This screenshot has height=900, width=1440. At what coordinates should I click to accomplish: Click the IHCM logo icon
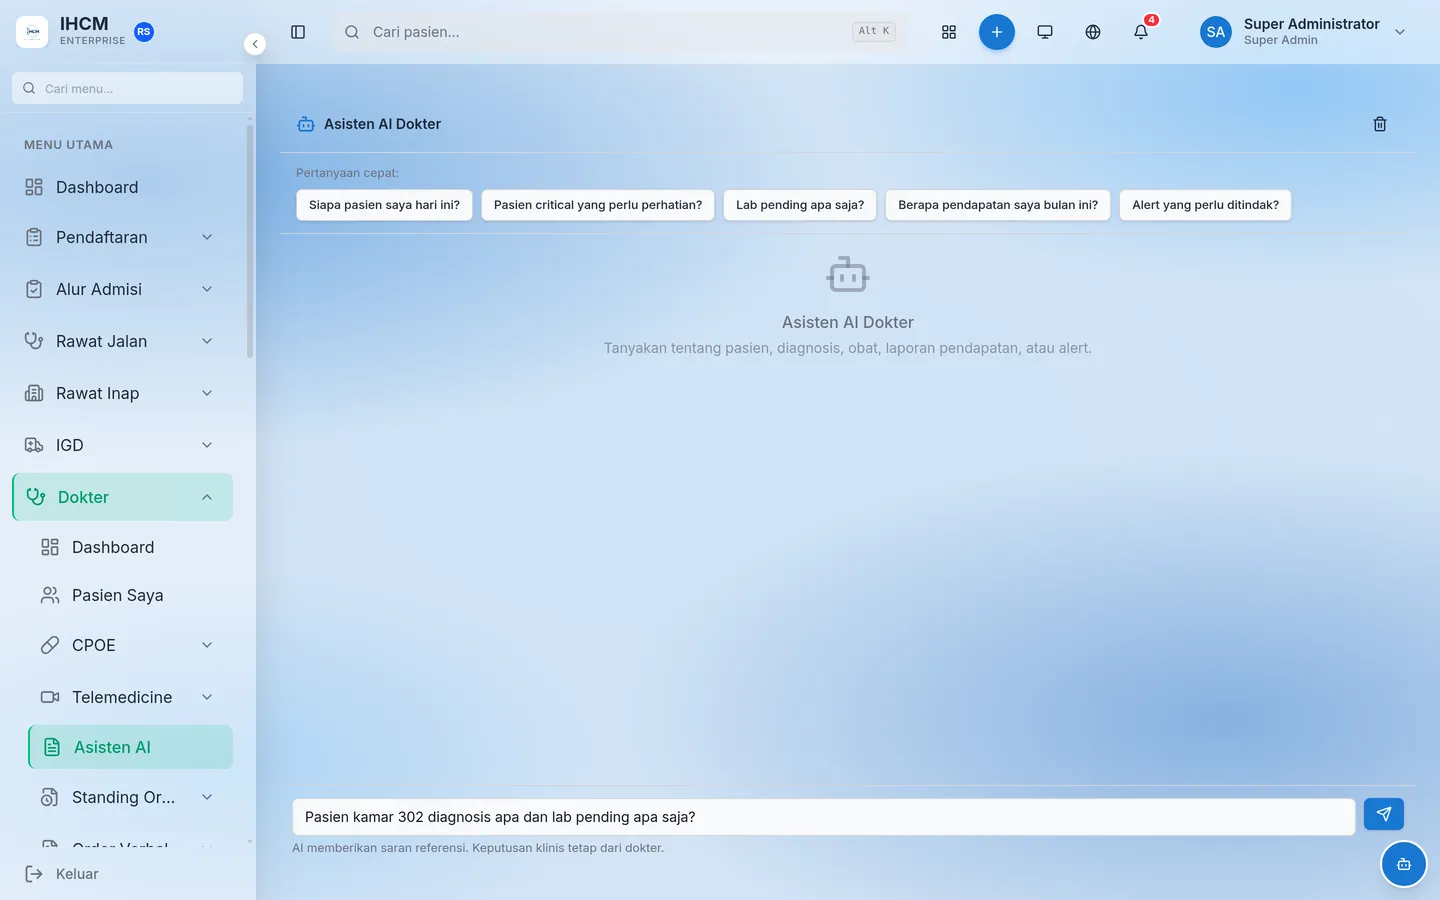tap(32, 32)
